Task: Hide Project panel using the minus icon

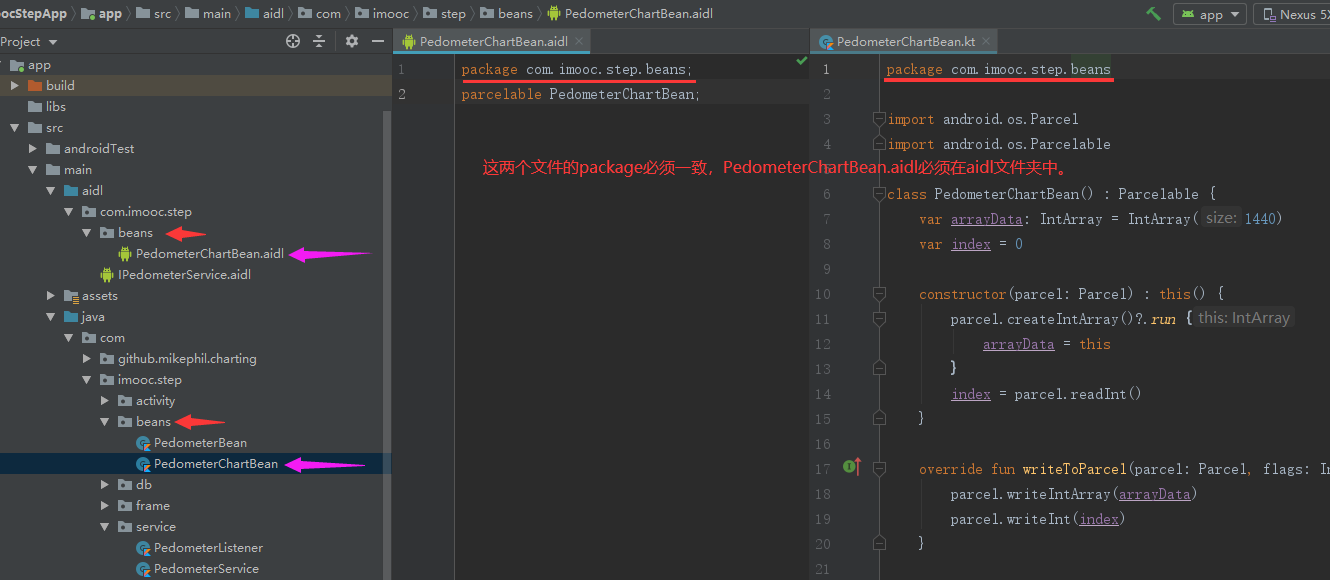Action: (x=378, y=41)
